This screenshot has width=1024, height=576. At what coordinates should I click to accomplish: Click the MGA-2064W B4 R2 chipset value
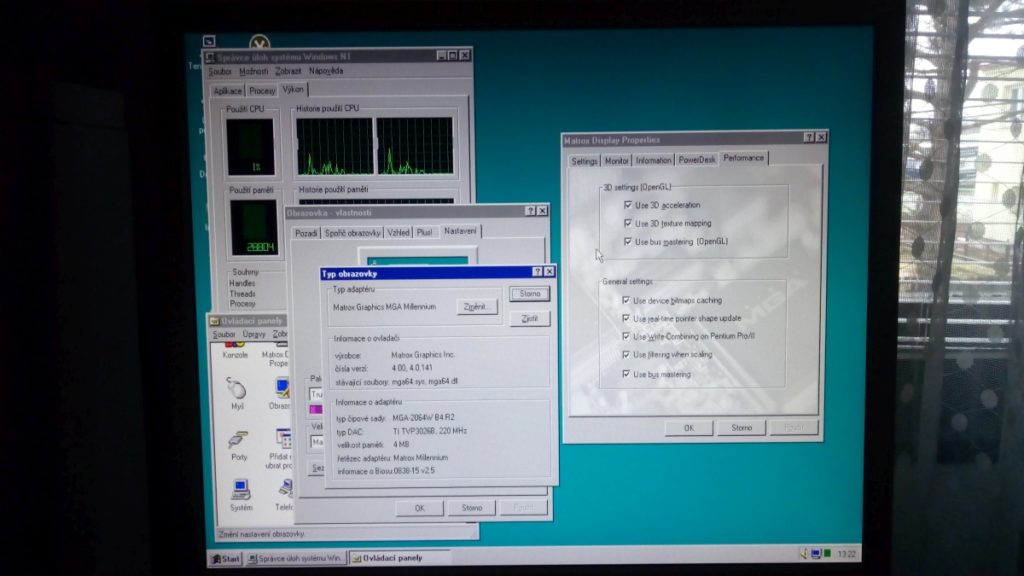coord(423,417)
